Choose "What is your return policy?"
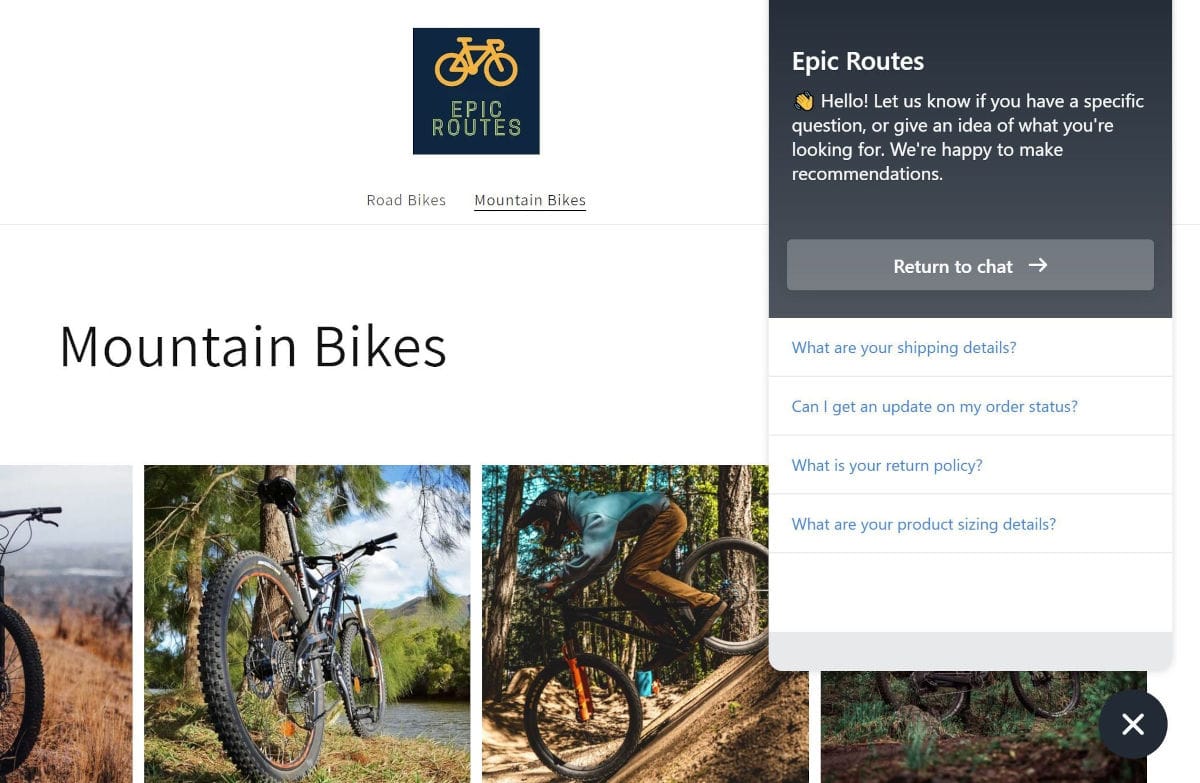Screen dimensions: 1200x783 point(887,466)
